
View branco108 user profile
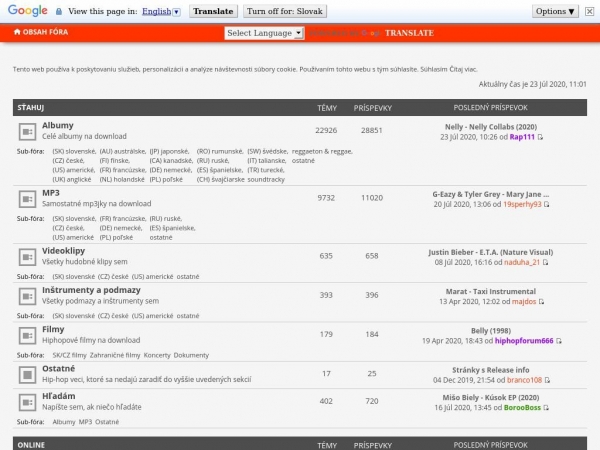coord(525,380)
